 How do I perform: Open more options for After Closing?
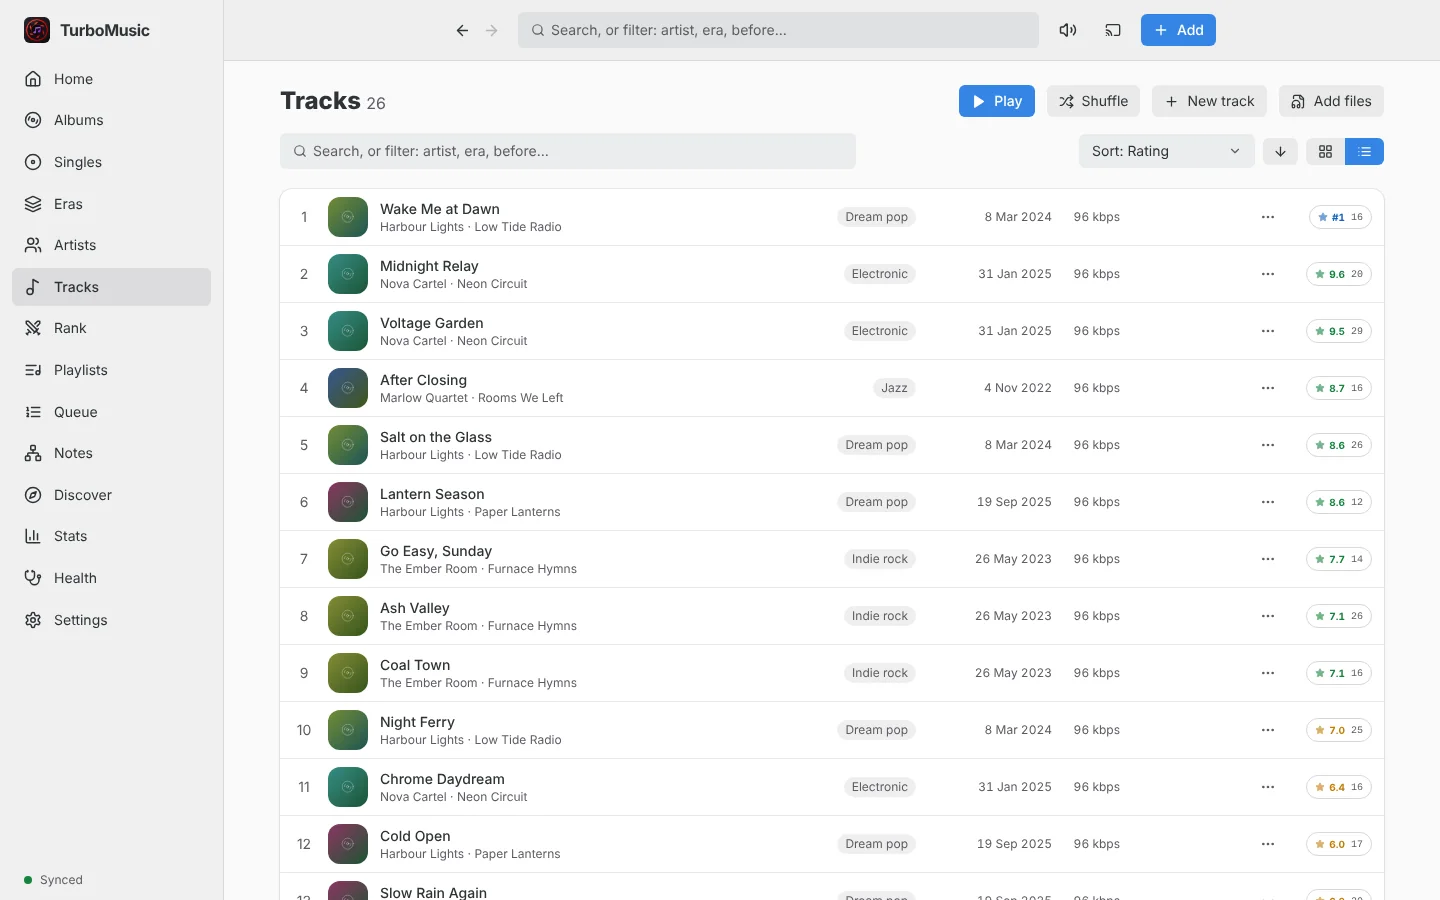click(x=1268, y=388)
